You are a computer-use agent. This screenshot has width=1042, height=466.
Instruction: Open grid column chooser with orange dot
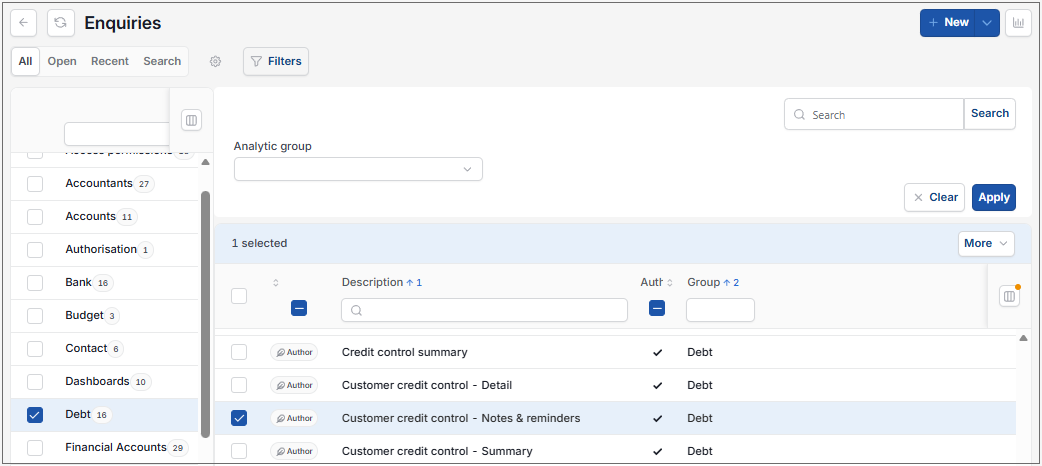1009,296
